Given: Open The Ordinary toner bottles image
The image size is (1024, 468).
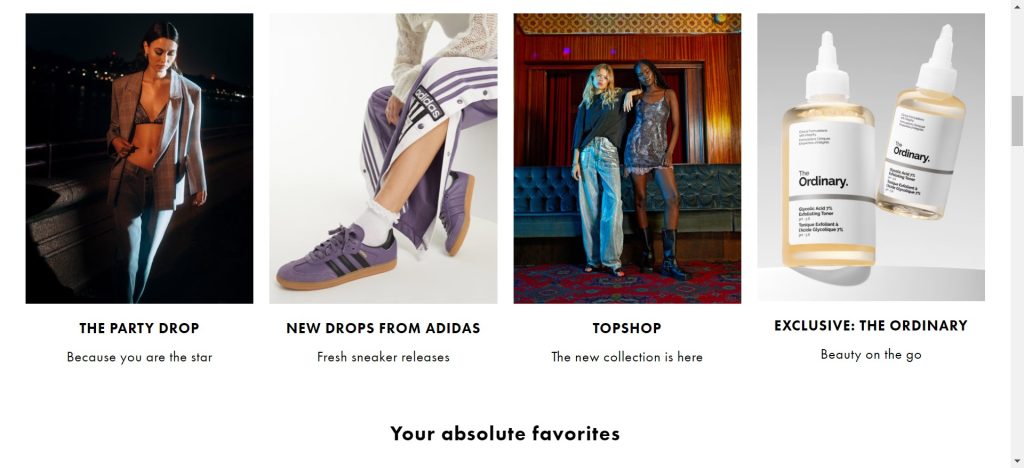Looking at the screenshot, I should pyautogui.click(x=871, y=157).
